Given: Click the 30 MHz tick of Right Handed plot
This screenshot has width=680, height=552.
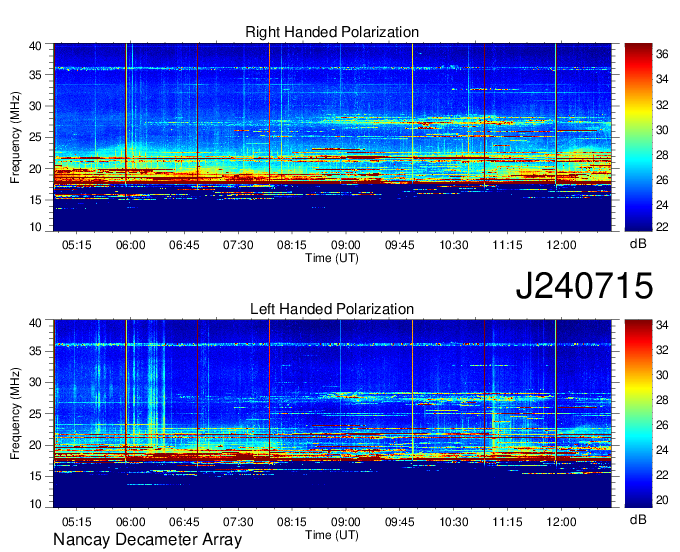Looking at the screenshot, I should (x=35, y=106).
